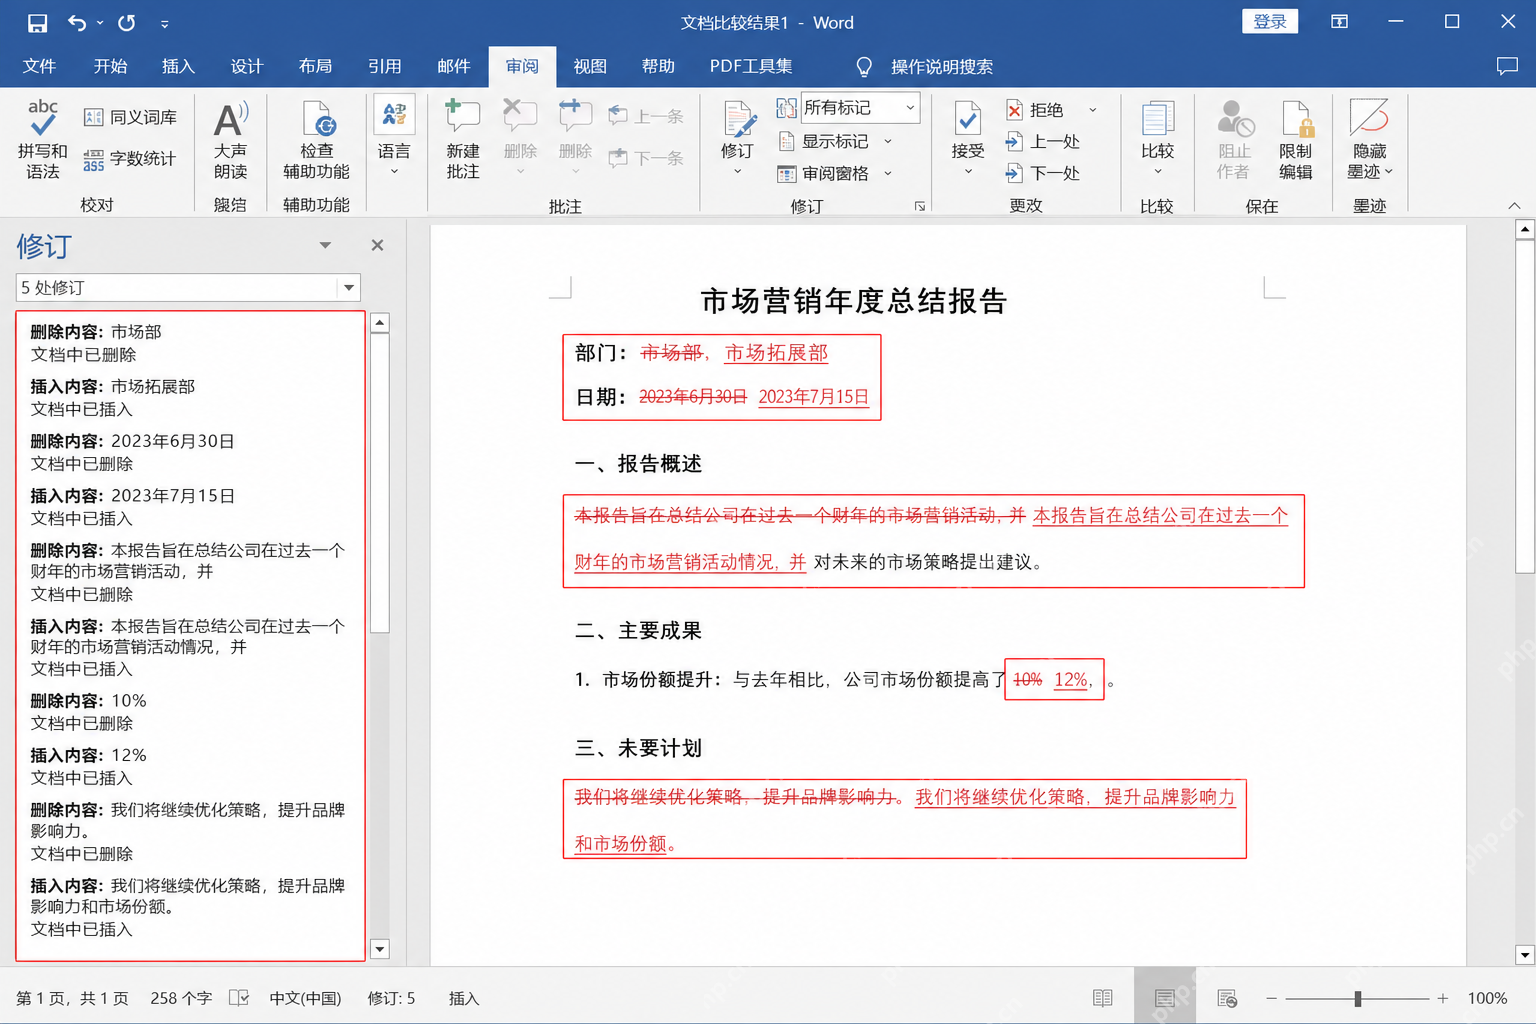The width and height of the screenshot is (1536, 1024).
Task: Open the 所有标记 markup view dropdown
Action: [x=859, y=107]
